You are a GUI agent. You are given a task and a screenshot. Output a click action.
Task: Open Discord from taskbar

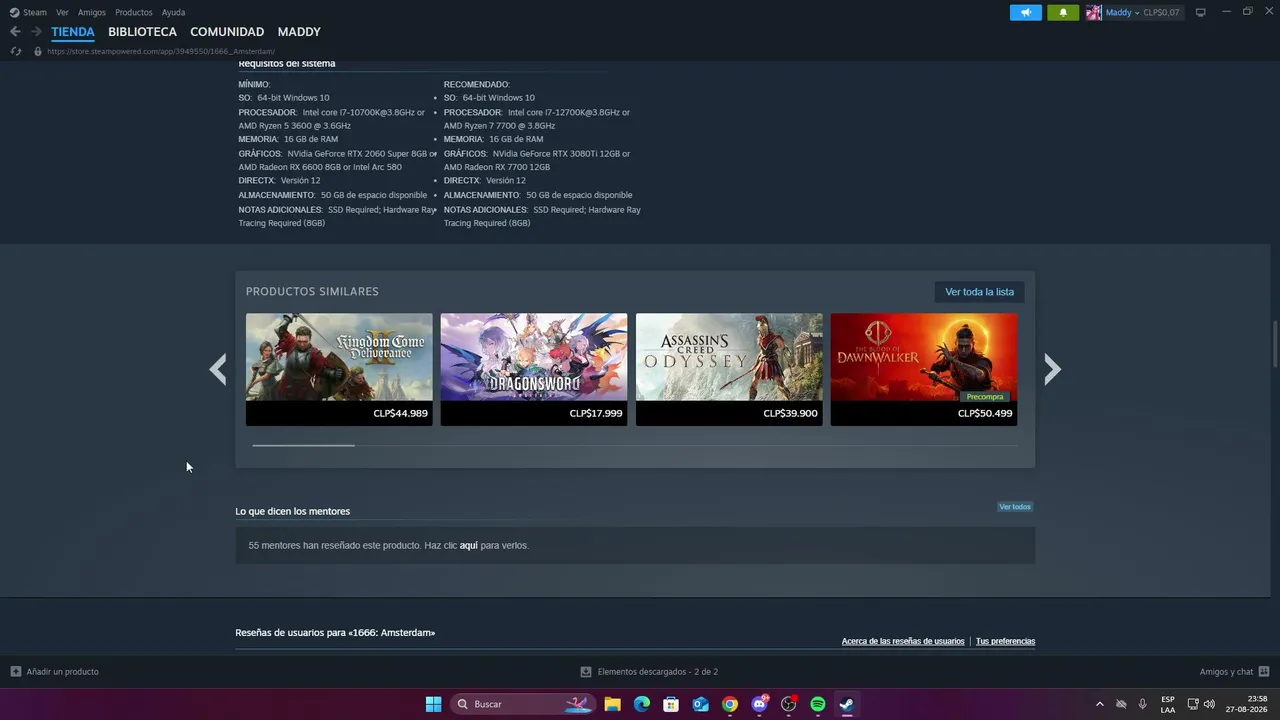[760, 704]
